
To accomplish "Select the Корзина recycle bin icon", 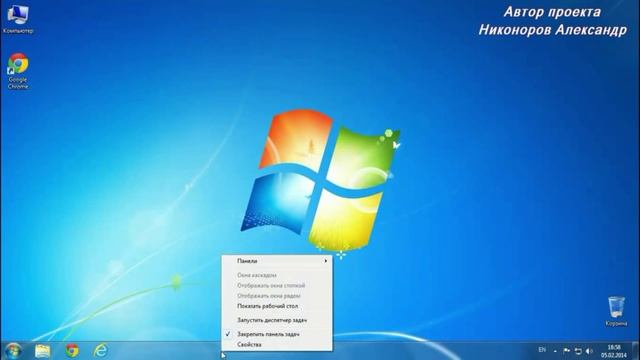I will coord(616,311).
